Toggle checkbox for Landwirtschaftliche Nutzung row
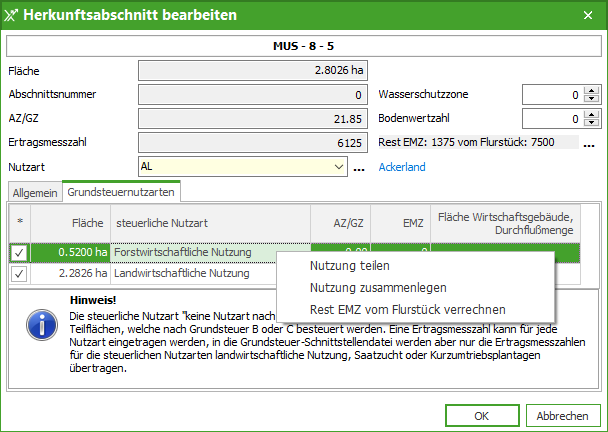Image resolution: width=608 pixels, height=432 pixels. click(19, 274)
